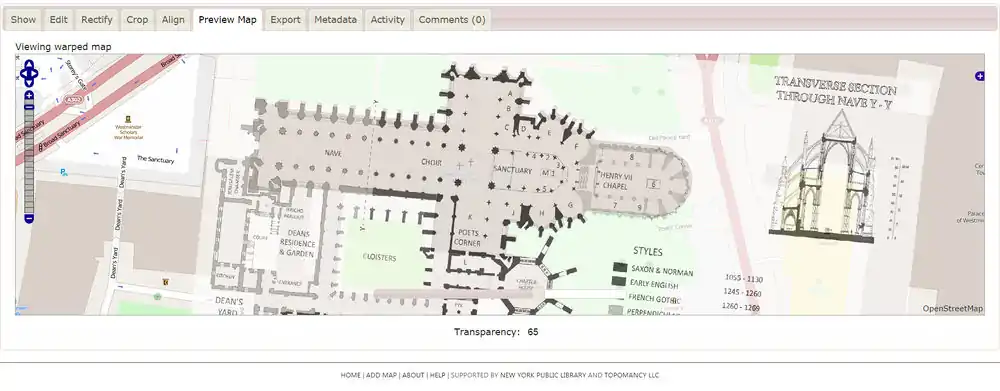Pan the map up with the arrow control

[29, 65]
